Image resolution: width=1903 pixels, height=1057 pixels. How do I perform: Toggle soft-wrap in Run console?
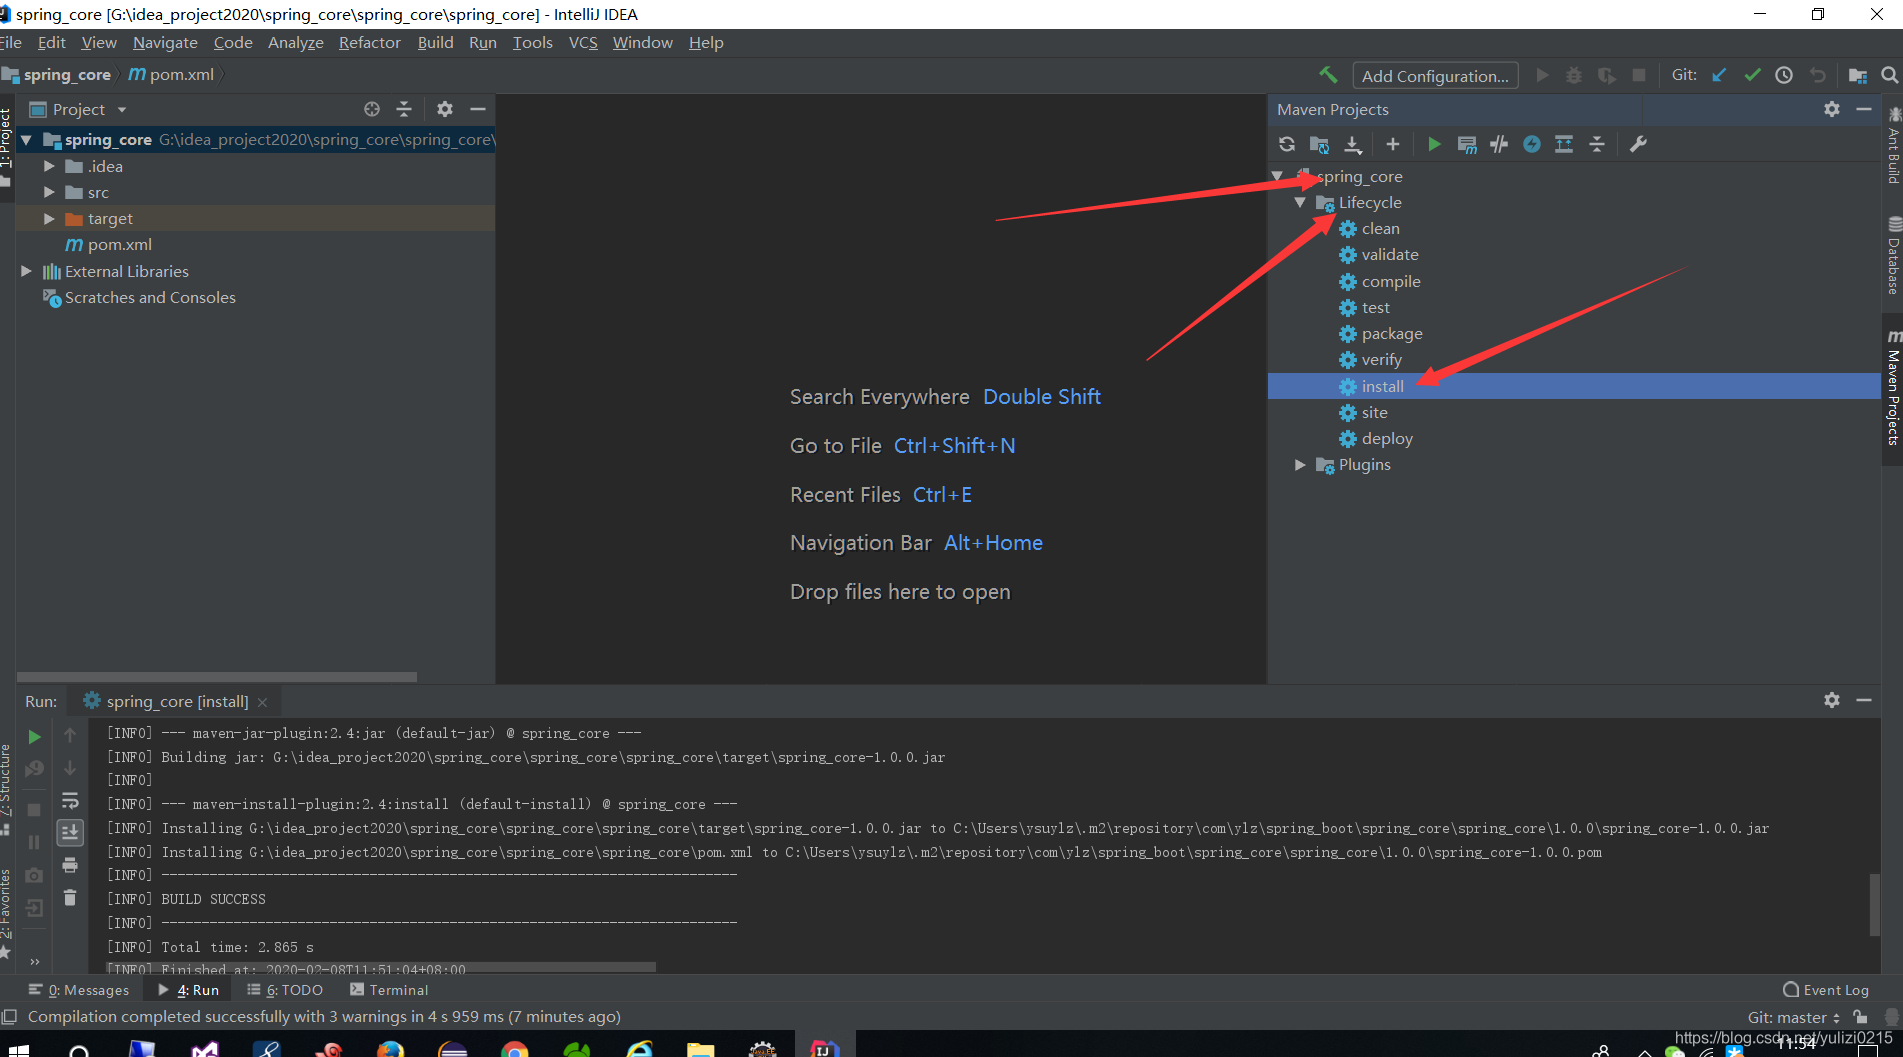(x=70, y=801)
